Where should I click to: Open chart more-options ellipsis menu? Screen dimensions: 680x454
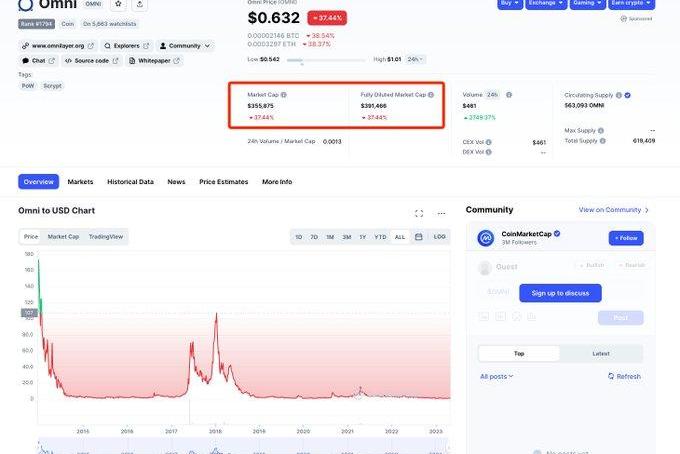(x=441, y=213)
